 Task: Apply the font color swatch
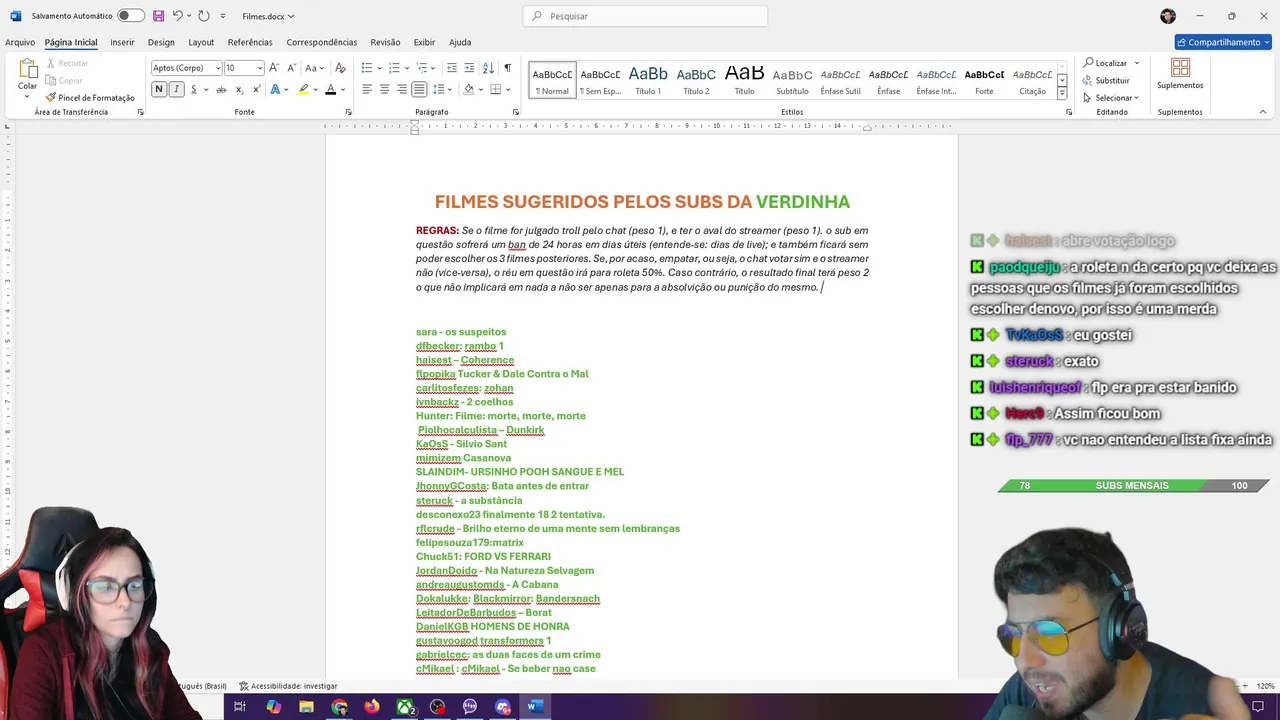point(330,89)
